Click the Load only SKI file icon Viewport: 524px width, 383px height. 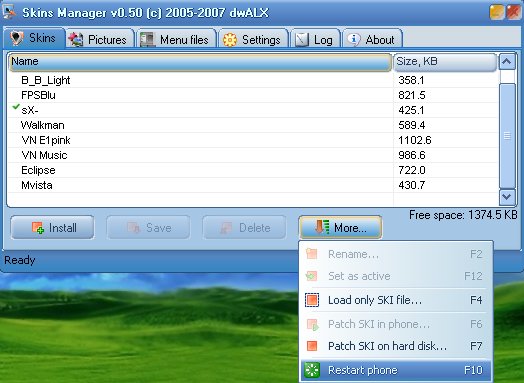[312, 300]
